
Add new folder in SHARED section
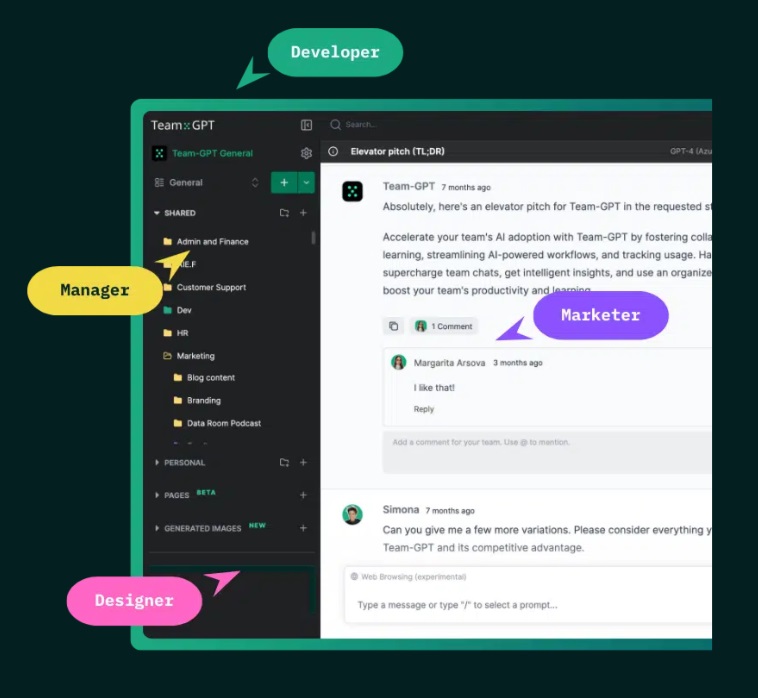tap(284, 213)
